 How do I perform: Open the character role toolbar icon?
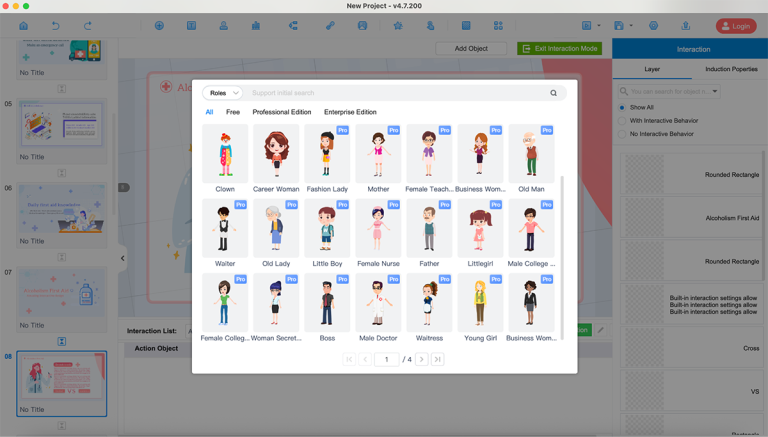click(x=223, y=26)
